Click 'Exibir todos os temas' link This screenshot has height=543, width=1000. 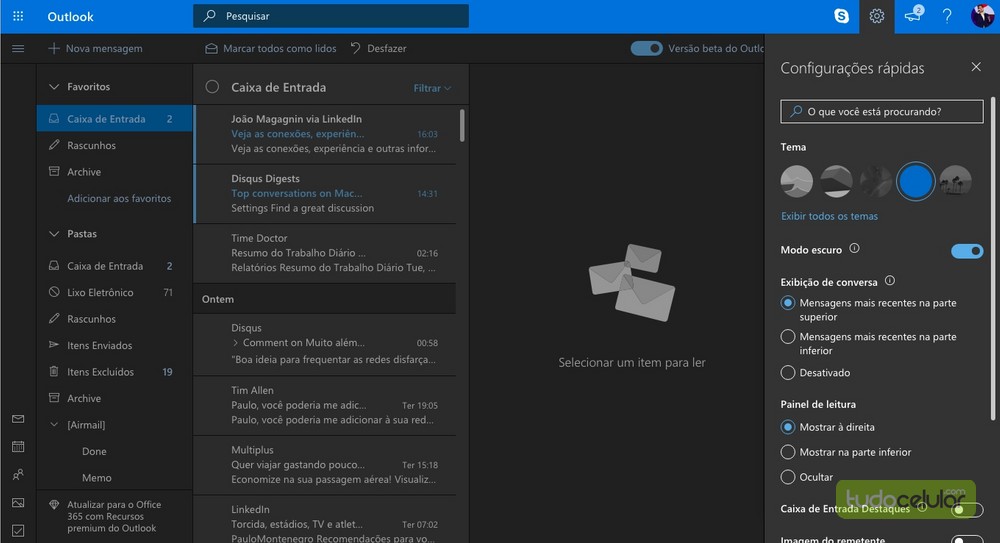(829, 216)
